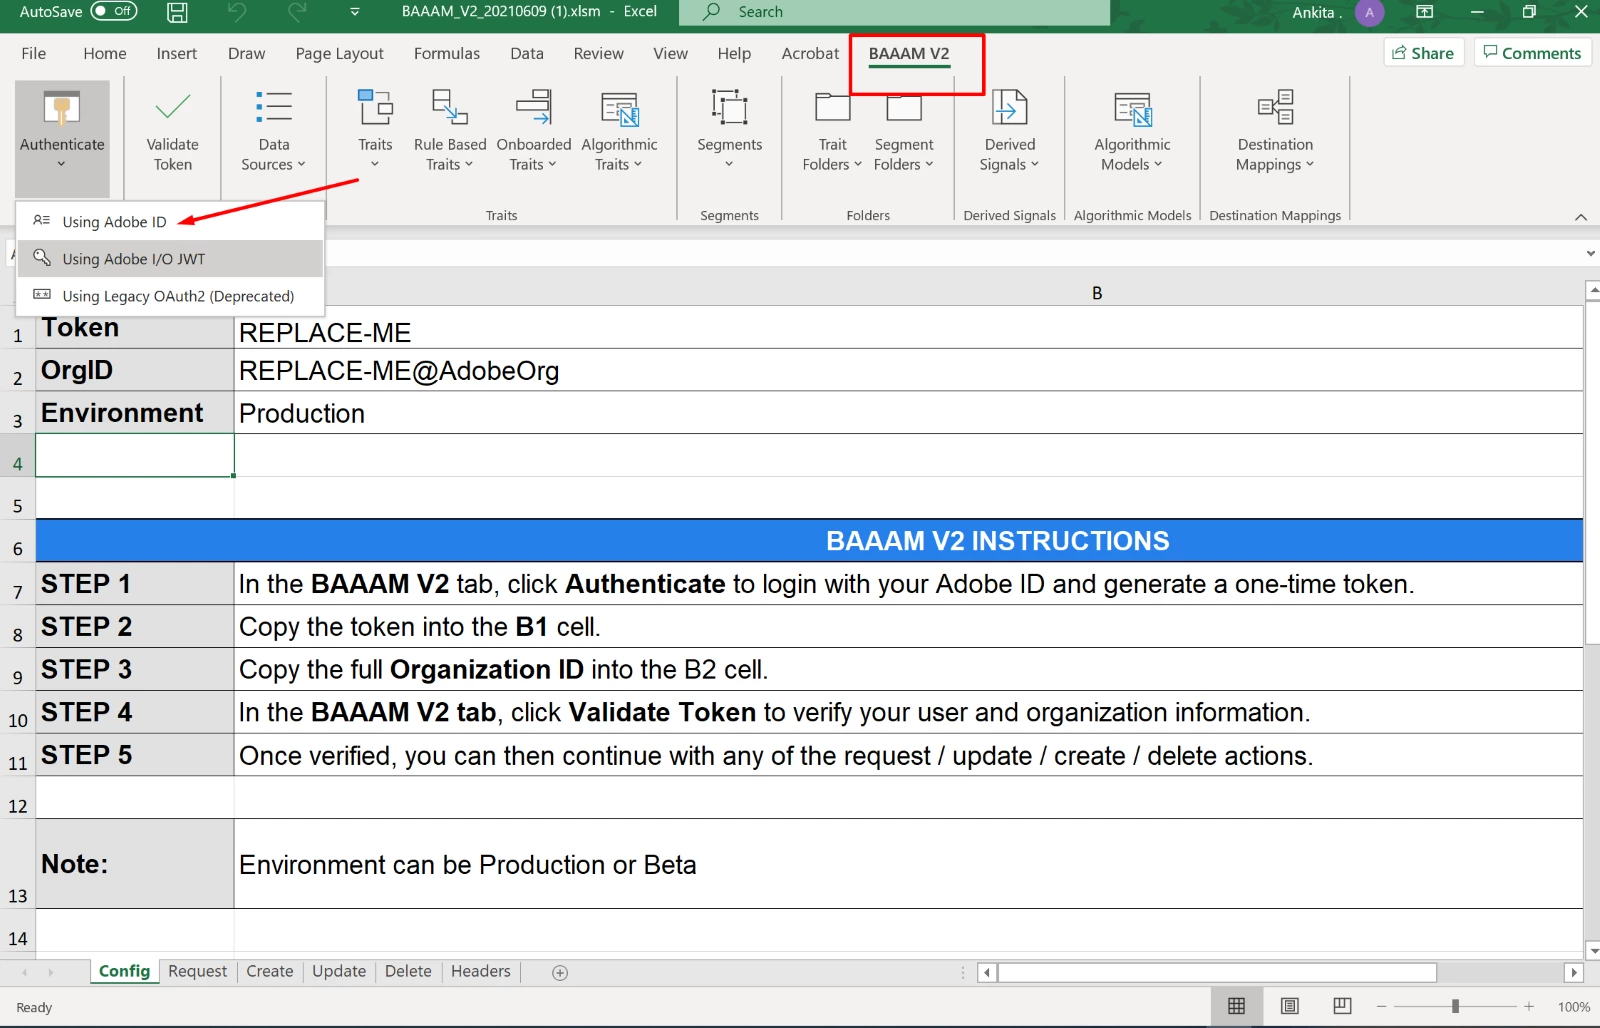Click the Search box in title bar
The width and height of the screenshot is (1600, 1028).
[895, 12]
